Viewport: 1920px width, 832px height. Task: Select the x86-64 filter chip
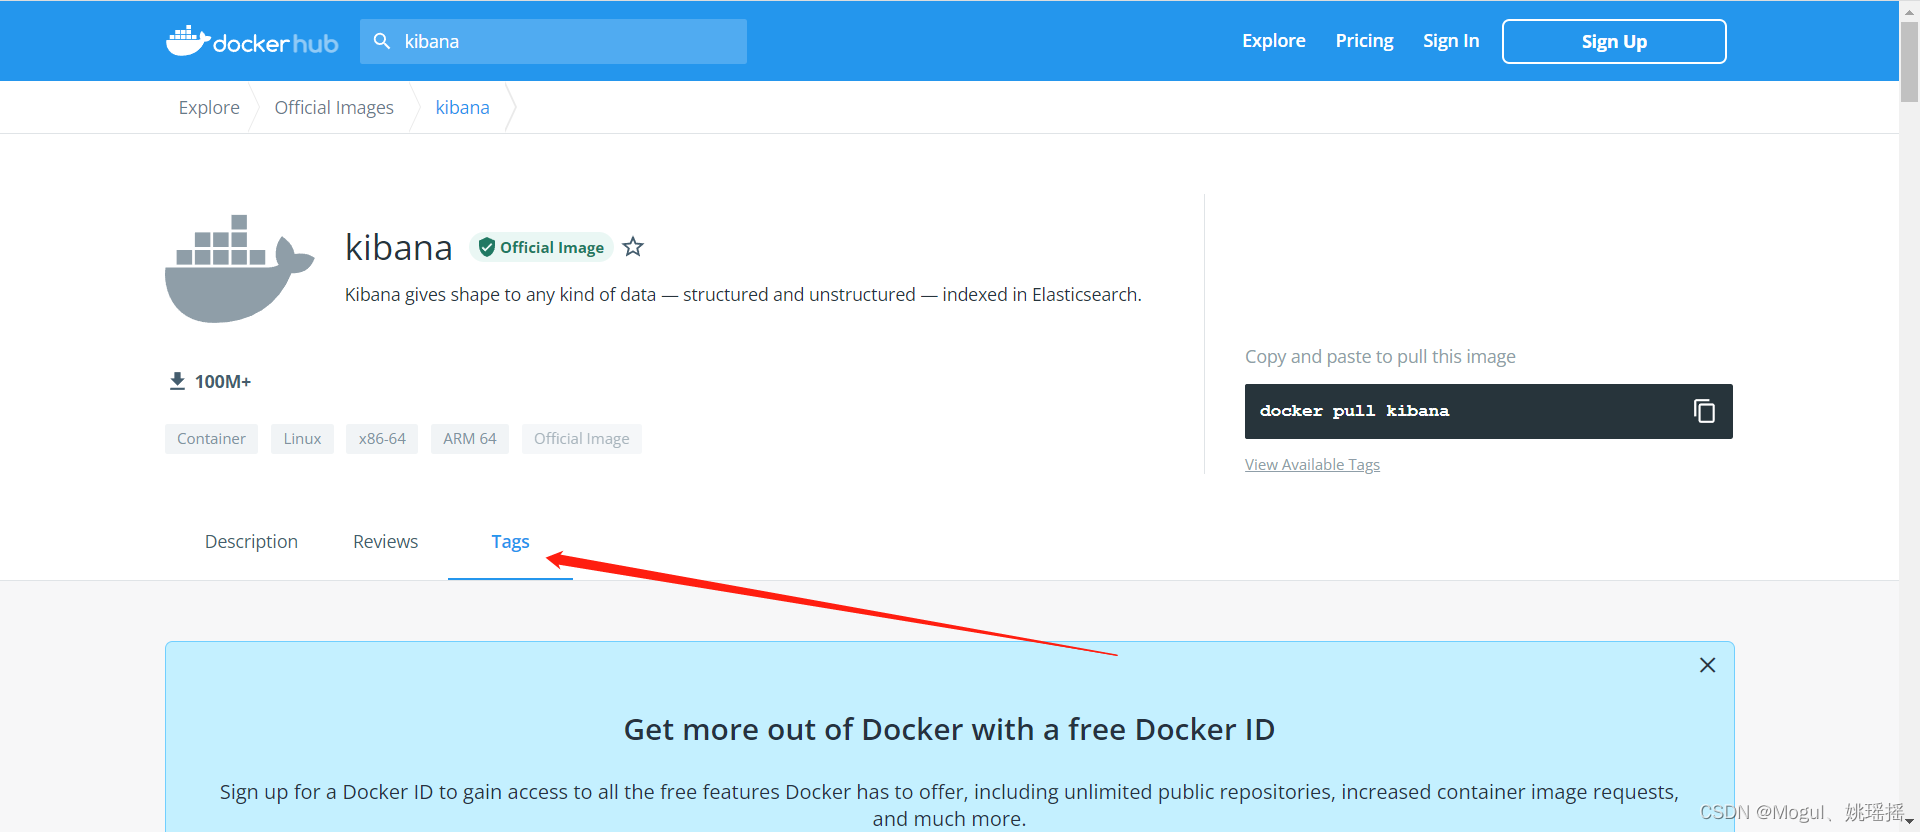[382, 439]
